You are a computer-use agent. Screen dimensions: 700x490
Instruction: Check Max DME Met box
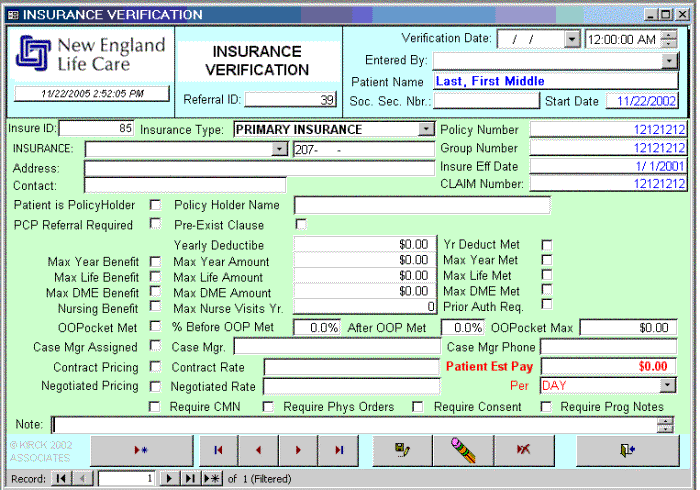(546, 289)
